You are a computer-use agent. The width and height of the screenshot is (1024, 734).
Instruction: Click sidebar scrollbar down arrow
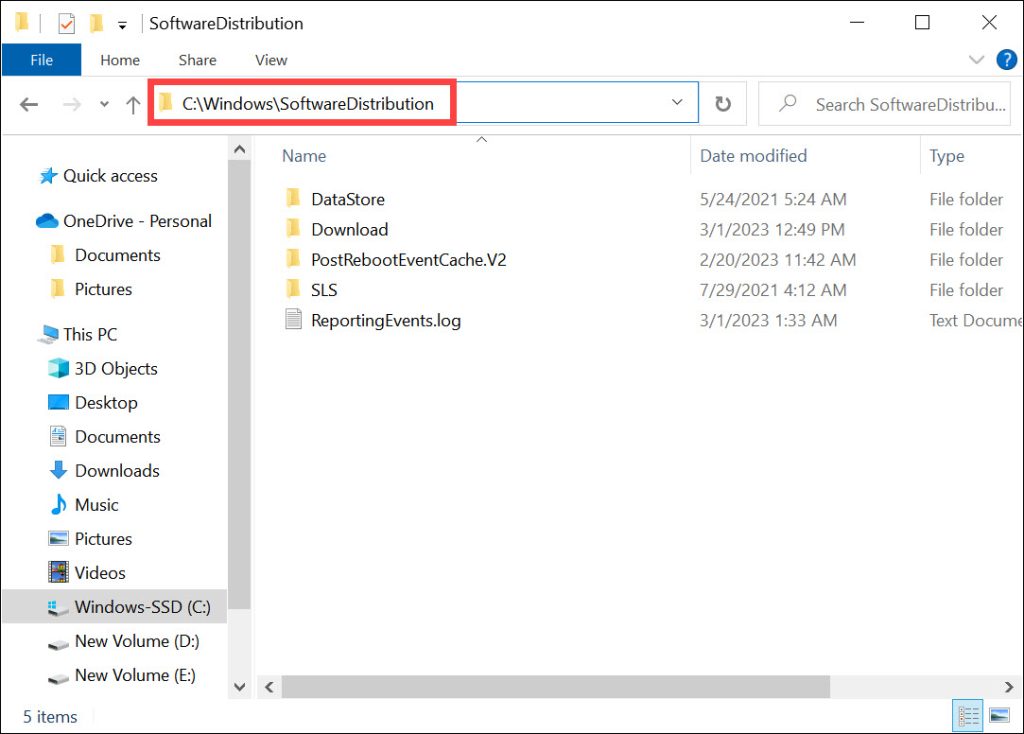(240, 687)
